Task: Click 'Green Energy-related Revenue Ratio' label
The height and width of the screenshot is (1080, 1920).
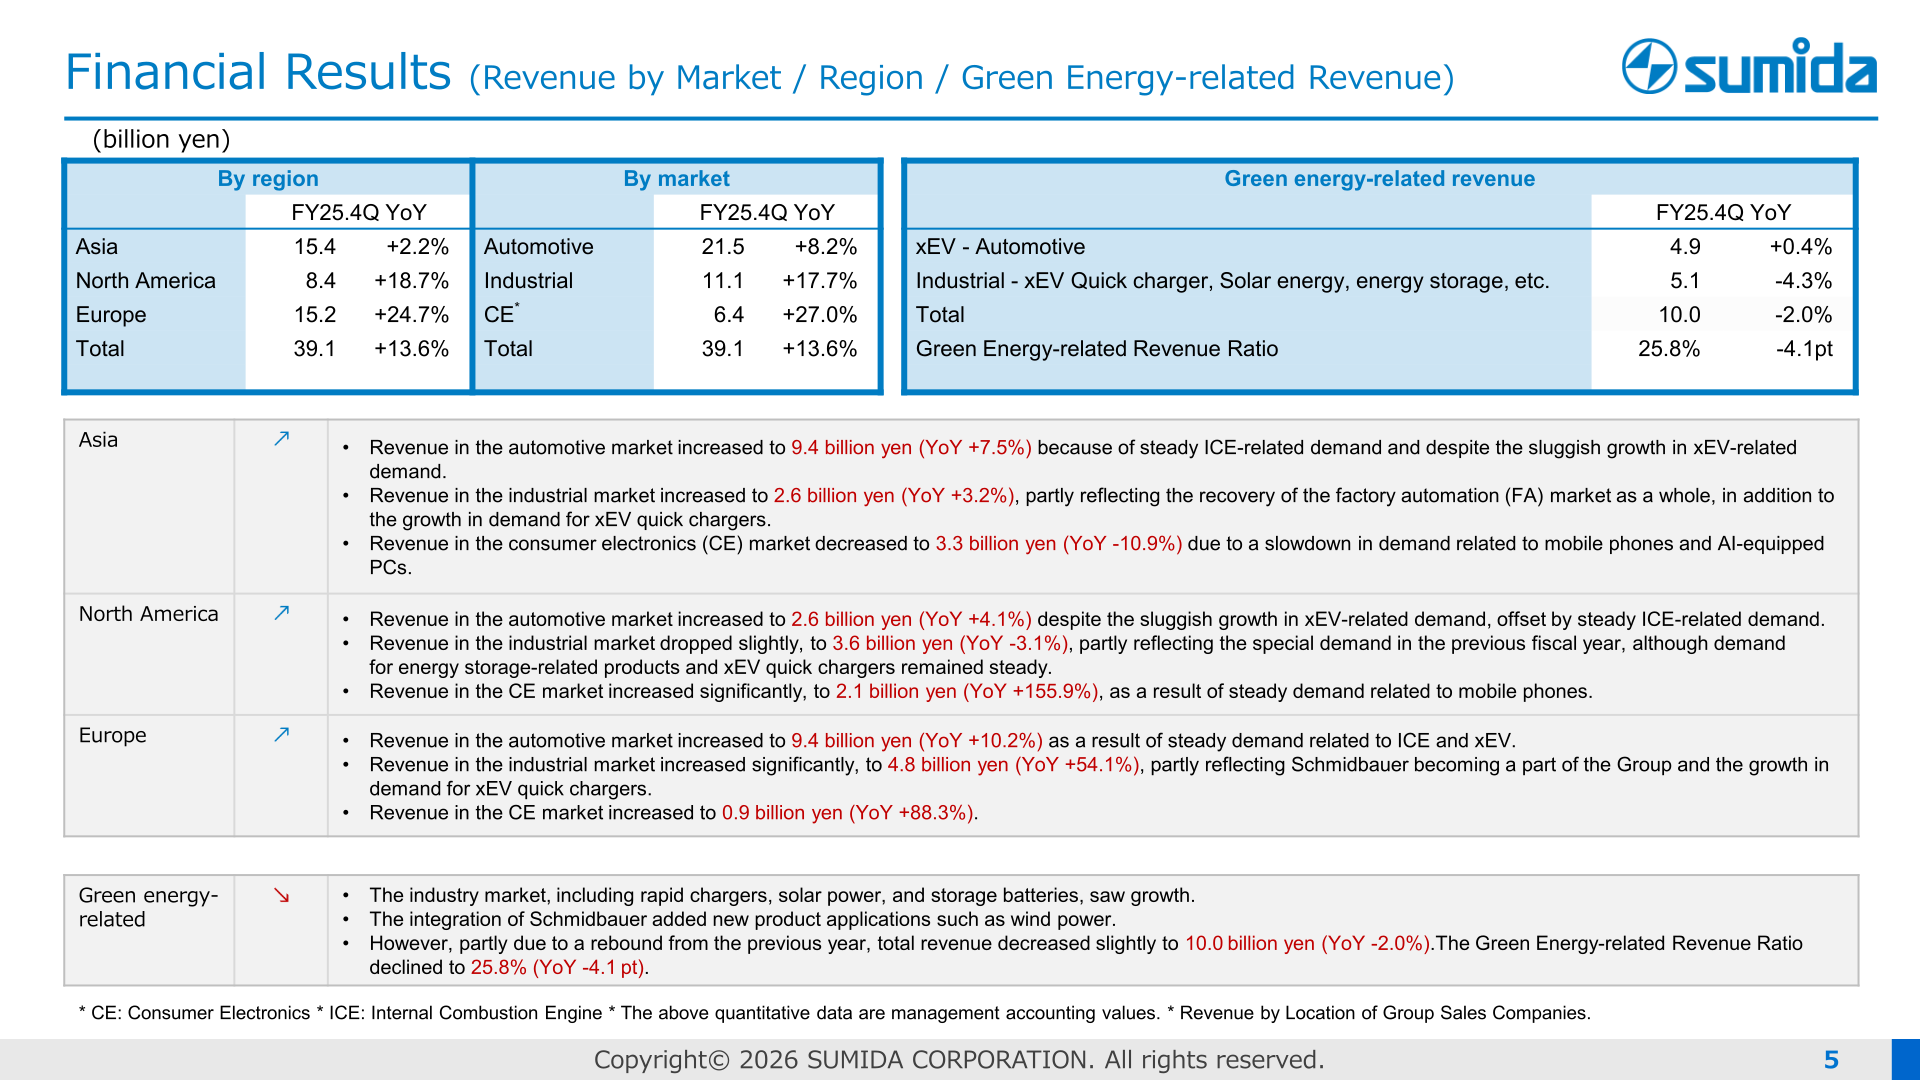Action: (x=1097, y=349)
